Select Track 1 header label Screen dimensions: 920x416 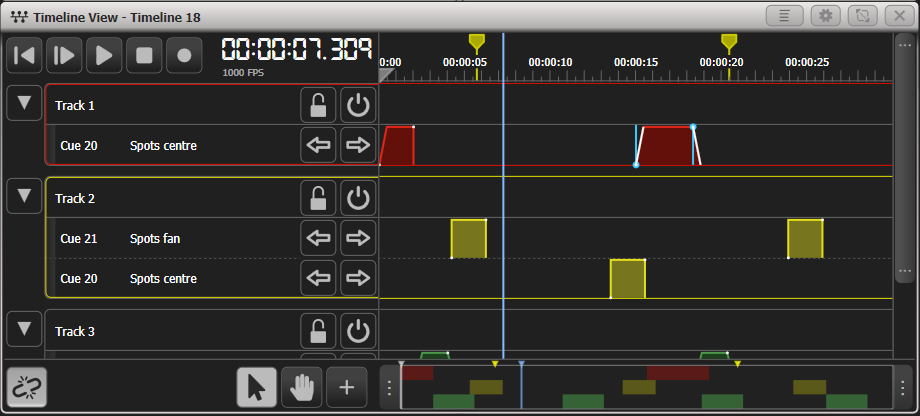click(x=75, y=106)
